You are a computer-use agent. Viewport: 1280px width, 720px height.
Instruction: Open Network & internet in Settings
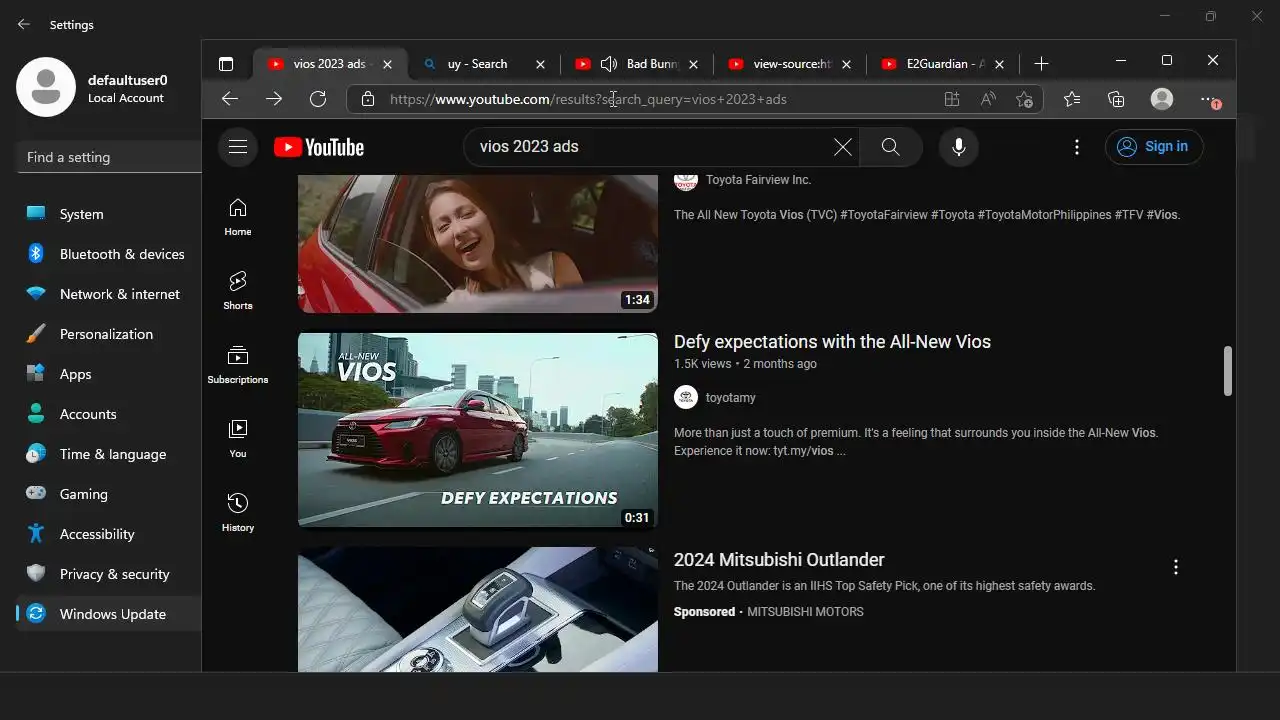(x=109, y=294)
